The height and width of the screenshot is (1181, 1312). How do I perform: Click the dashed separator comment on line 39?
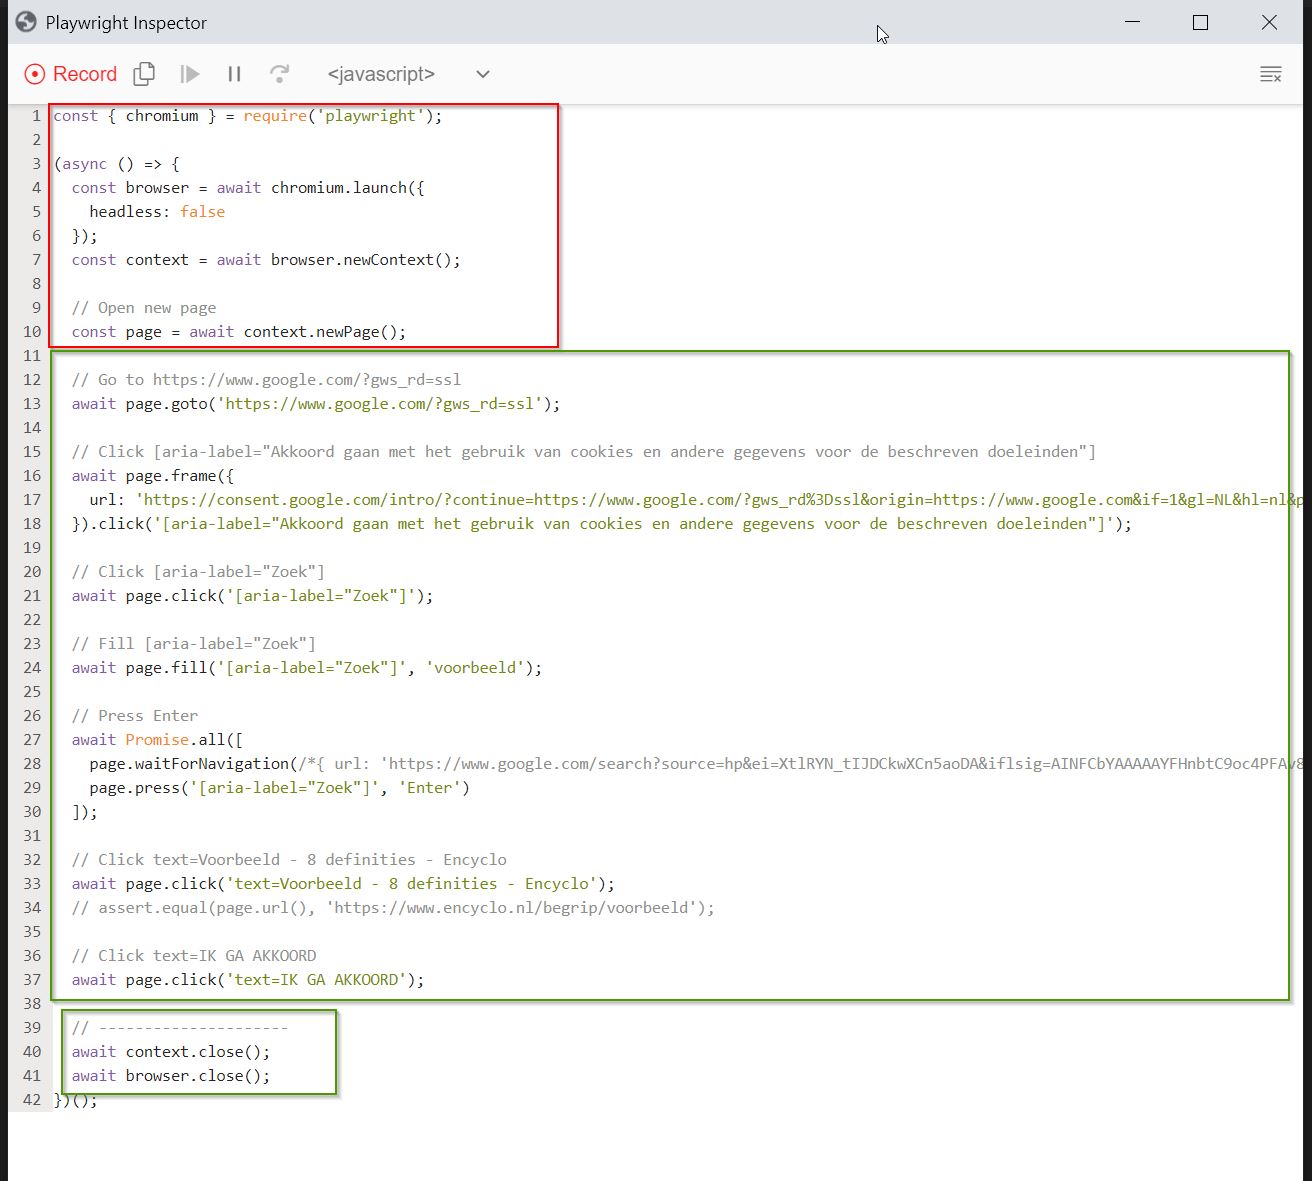[x=180, y=1028]
